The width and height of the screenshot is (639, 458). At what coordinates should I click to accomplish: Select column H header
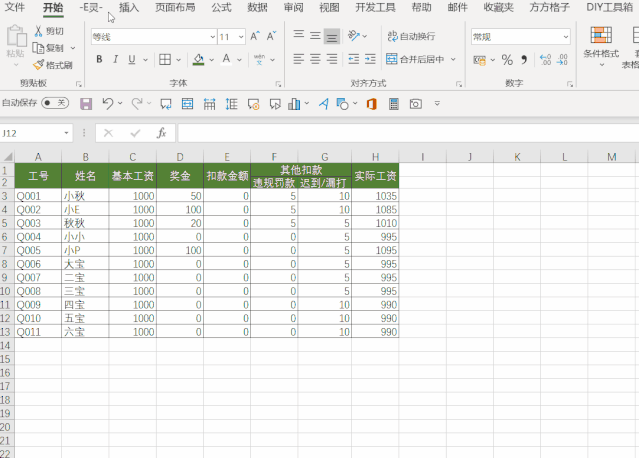375,157
